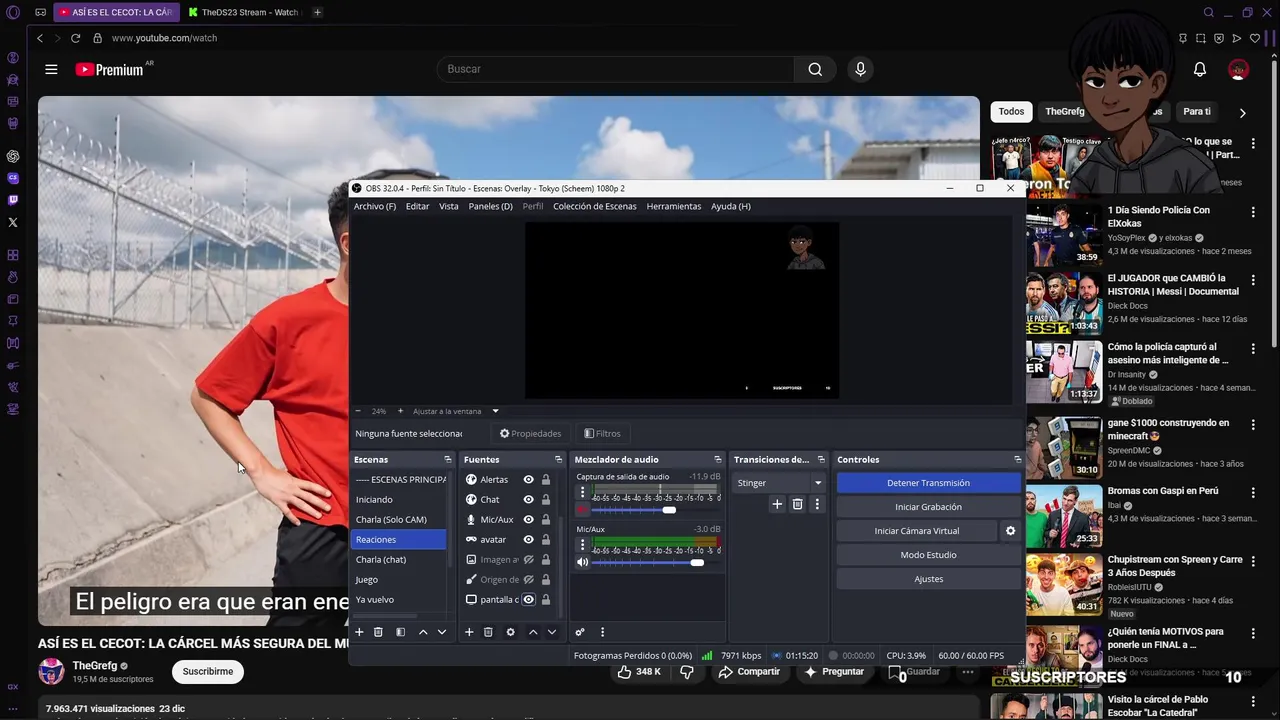Screen dimensions: 1280x720
Task: Open virtual camera settings gear
Action: click(x=1010, y=531)
